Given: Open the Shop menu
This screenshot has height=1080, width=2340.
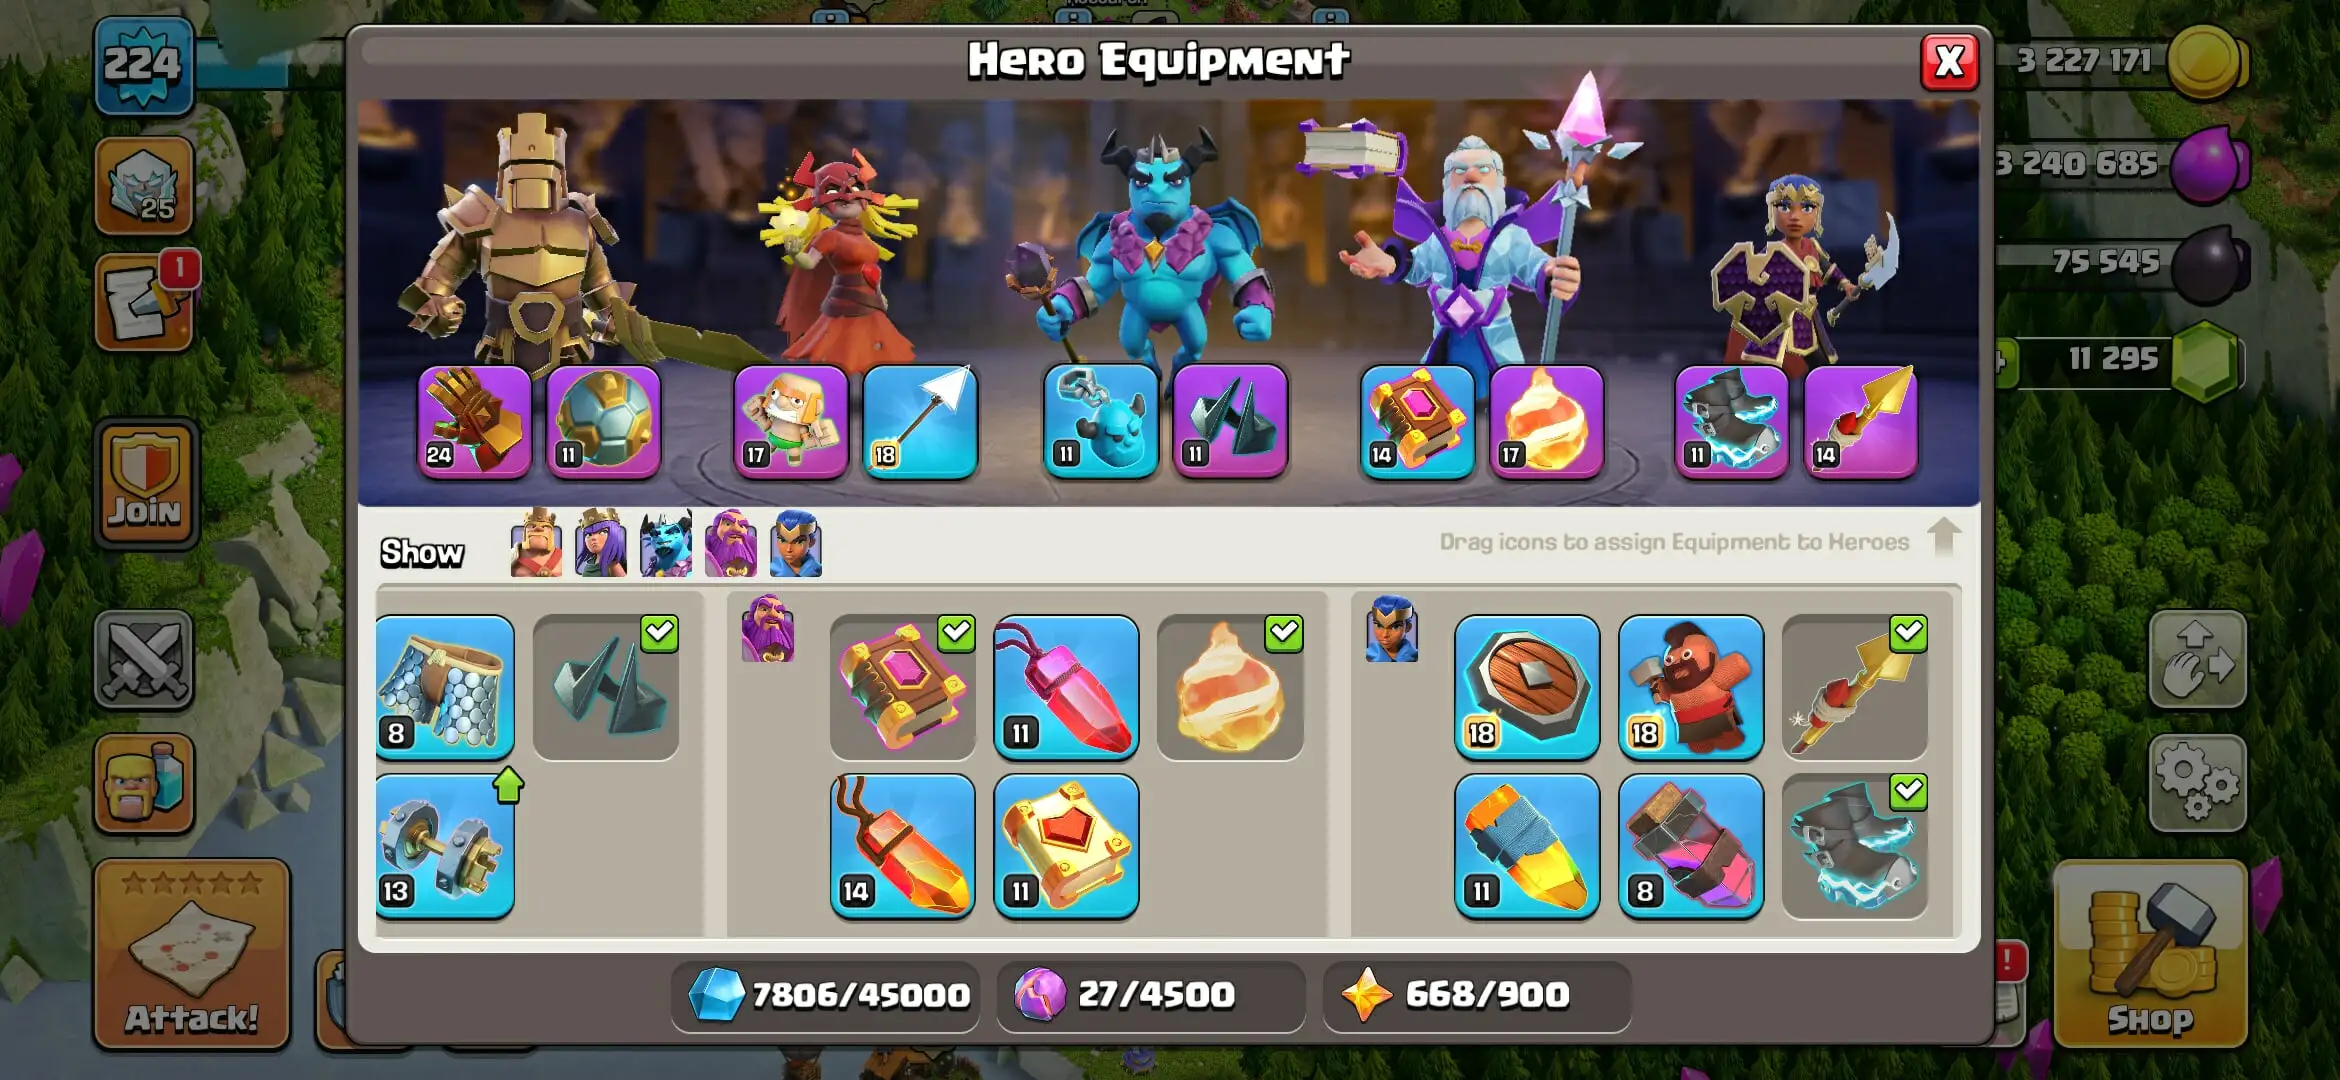Looking at the screenshot, I should point(2150,954).
